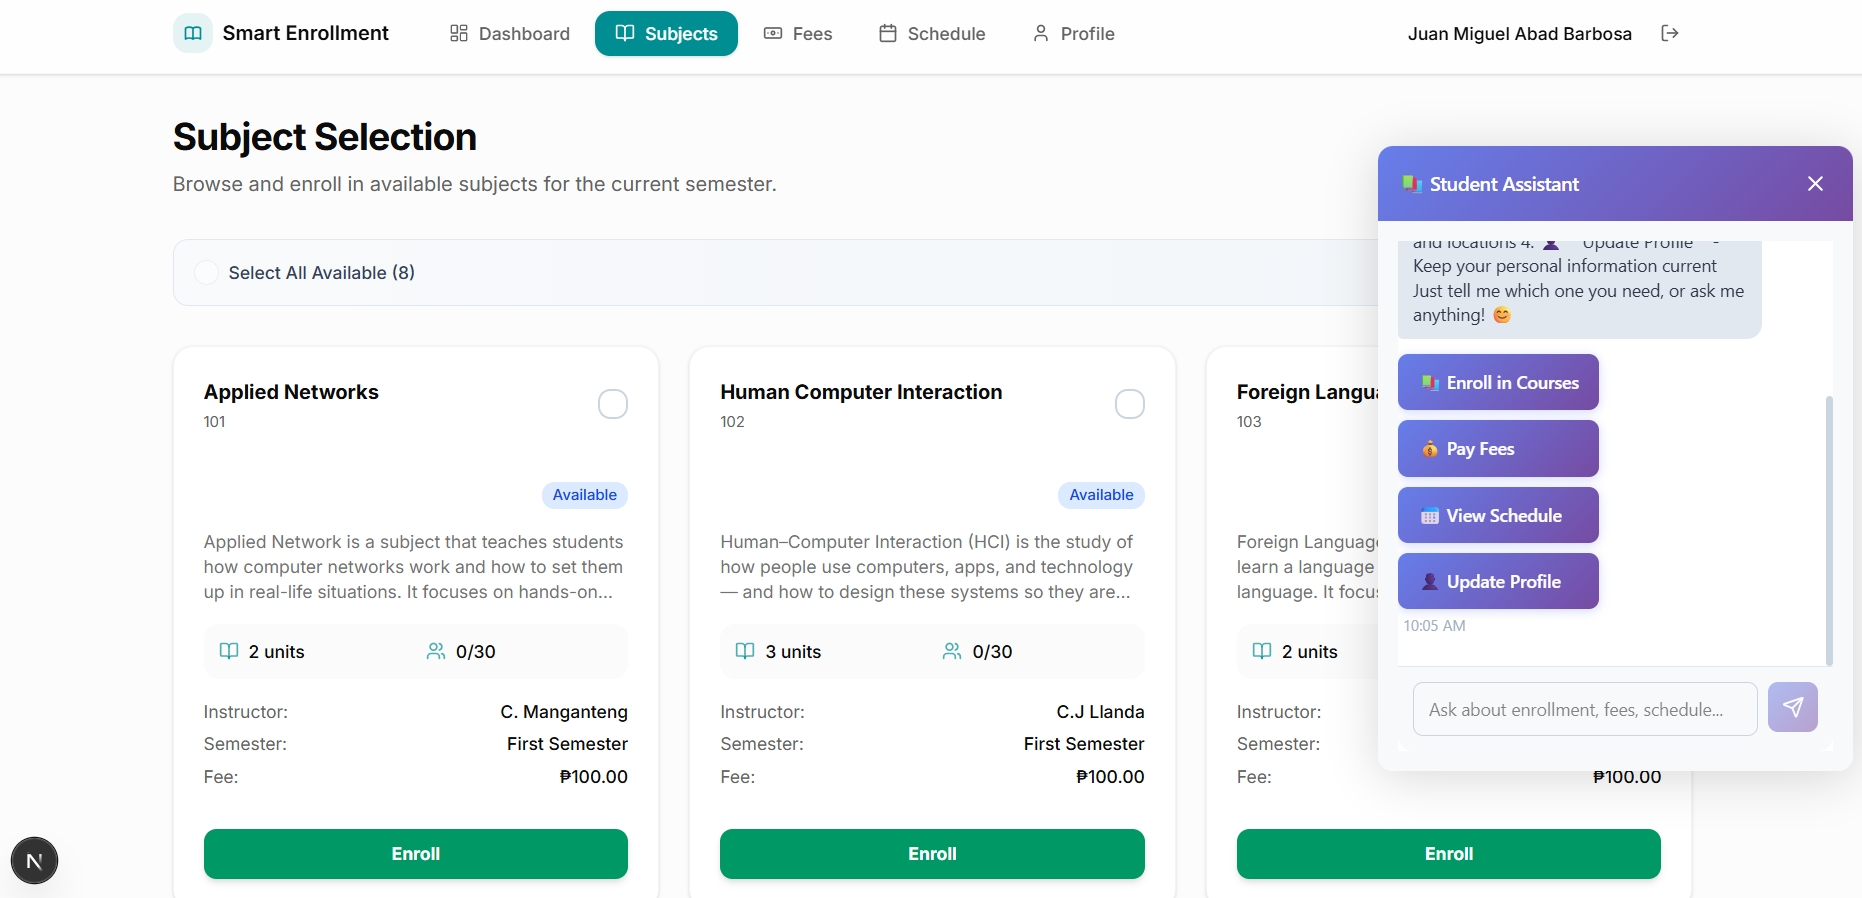Click the View Schedule assistant button
Viewport: 1862px width, 898px height.
coord(1498,515)
